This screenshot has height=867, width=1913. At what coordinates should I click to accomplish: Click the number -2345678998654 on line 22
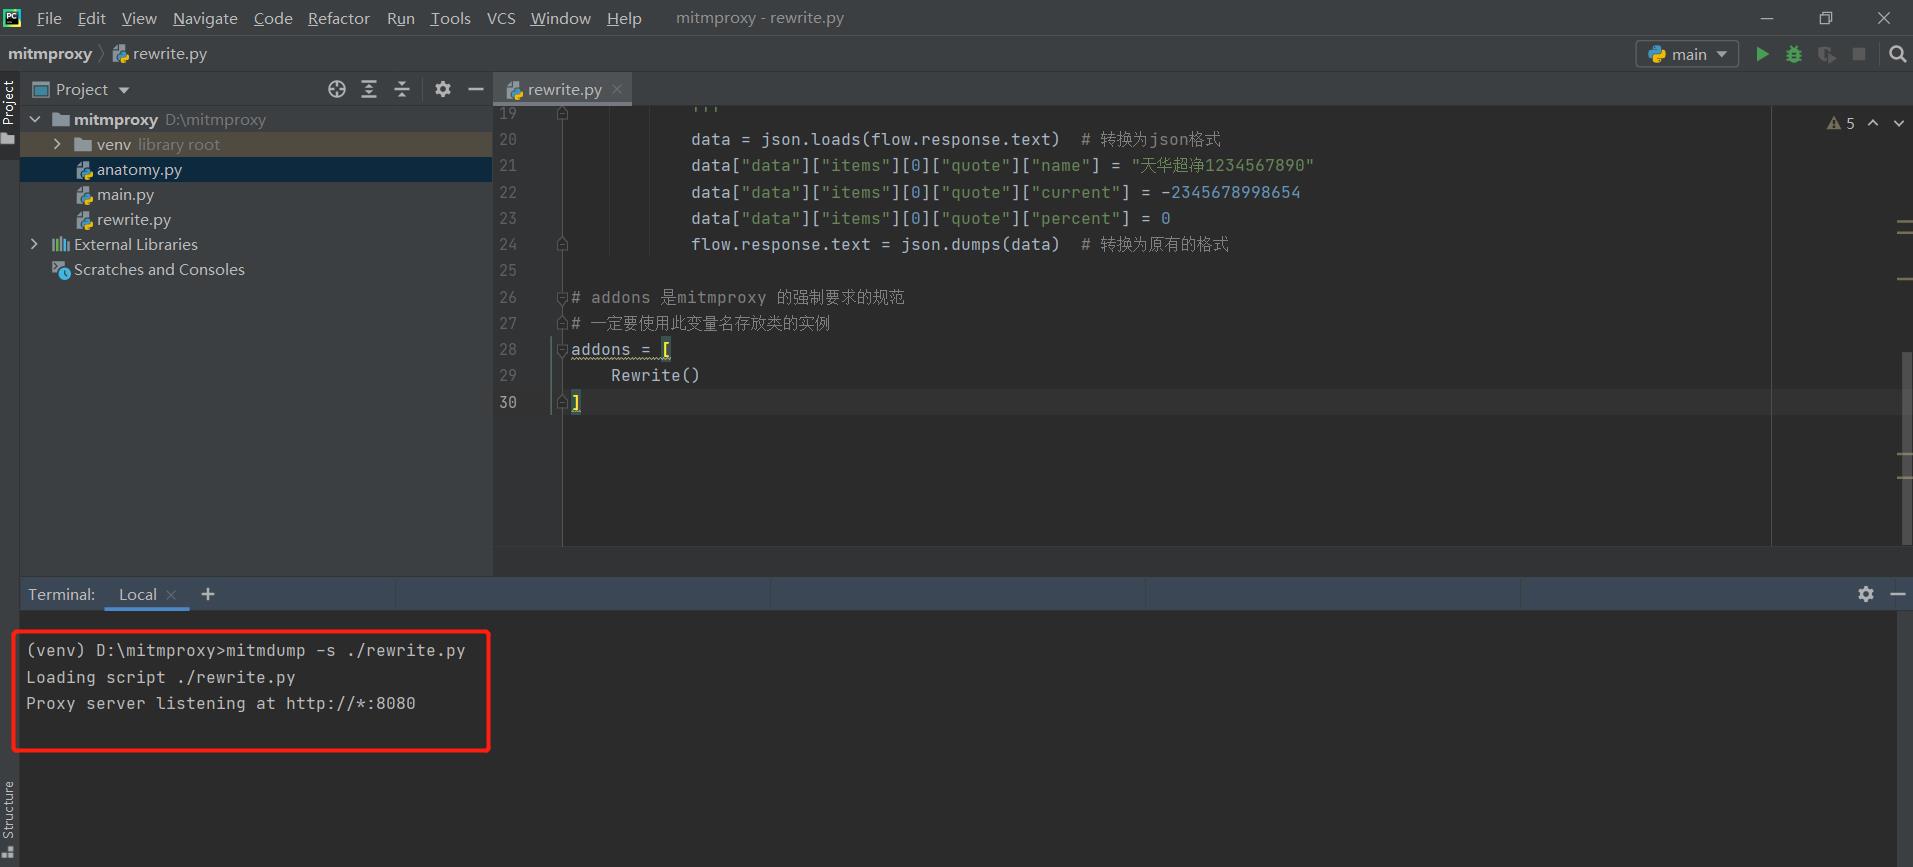click(1231, 192)
